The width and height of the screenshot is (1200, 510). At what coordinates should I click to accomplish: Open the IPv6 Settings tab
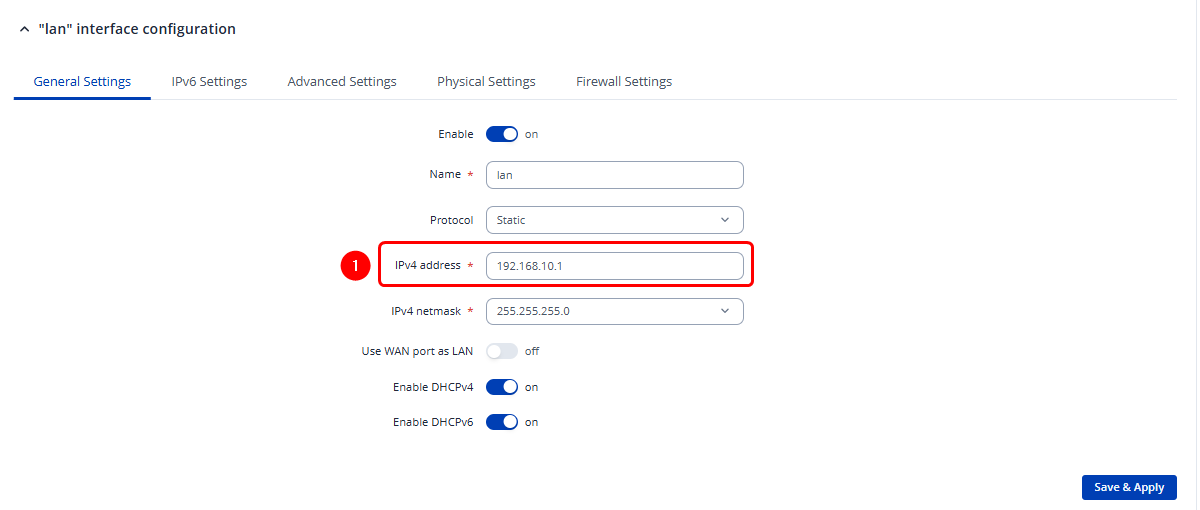209,82
